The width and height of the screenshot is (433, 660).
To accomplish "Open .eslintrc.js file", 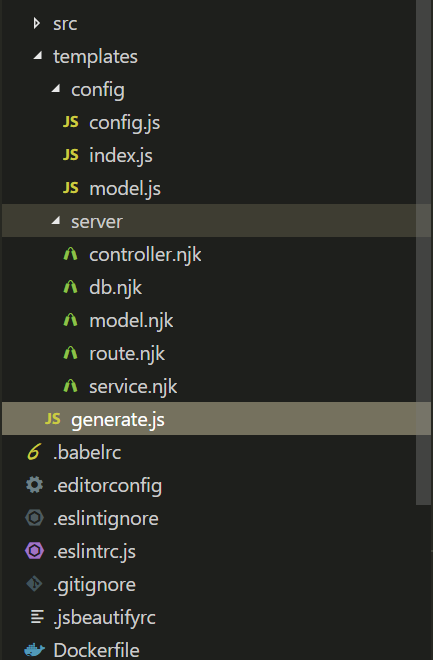I will [94, 552].
